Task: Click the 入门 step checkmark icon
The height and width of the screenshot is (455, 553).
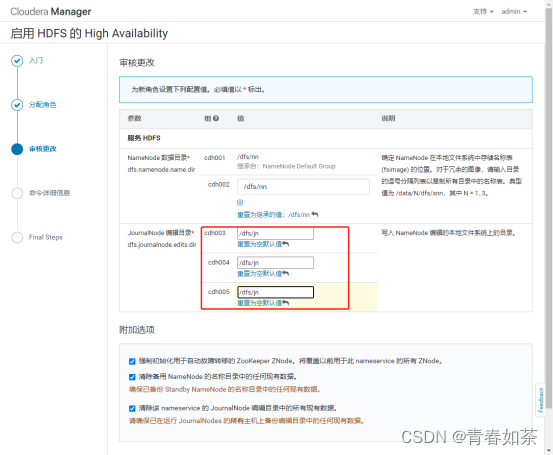Action: tap(17, 61)
